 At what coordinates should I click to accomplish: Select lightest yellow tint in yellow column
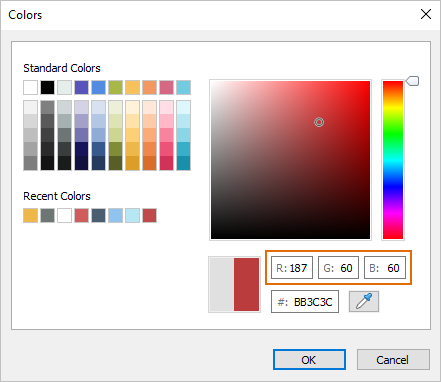[132, 107]
